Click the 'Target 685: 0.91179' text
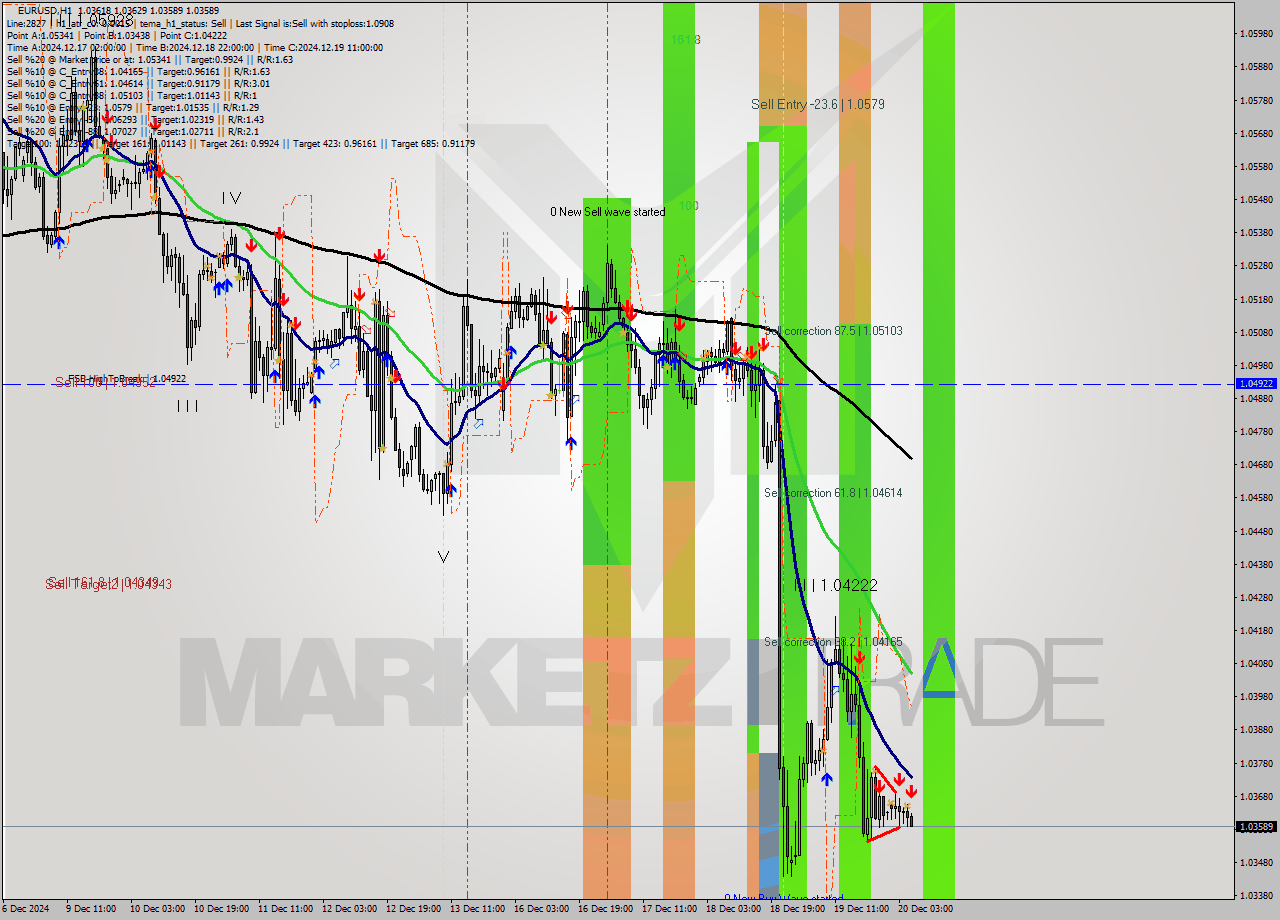 (433, 143)
